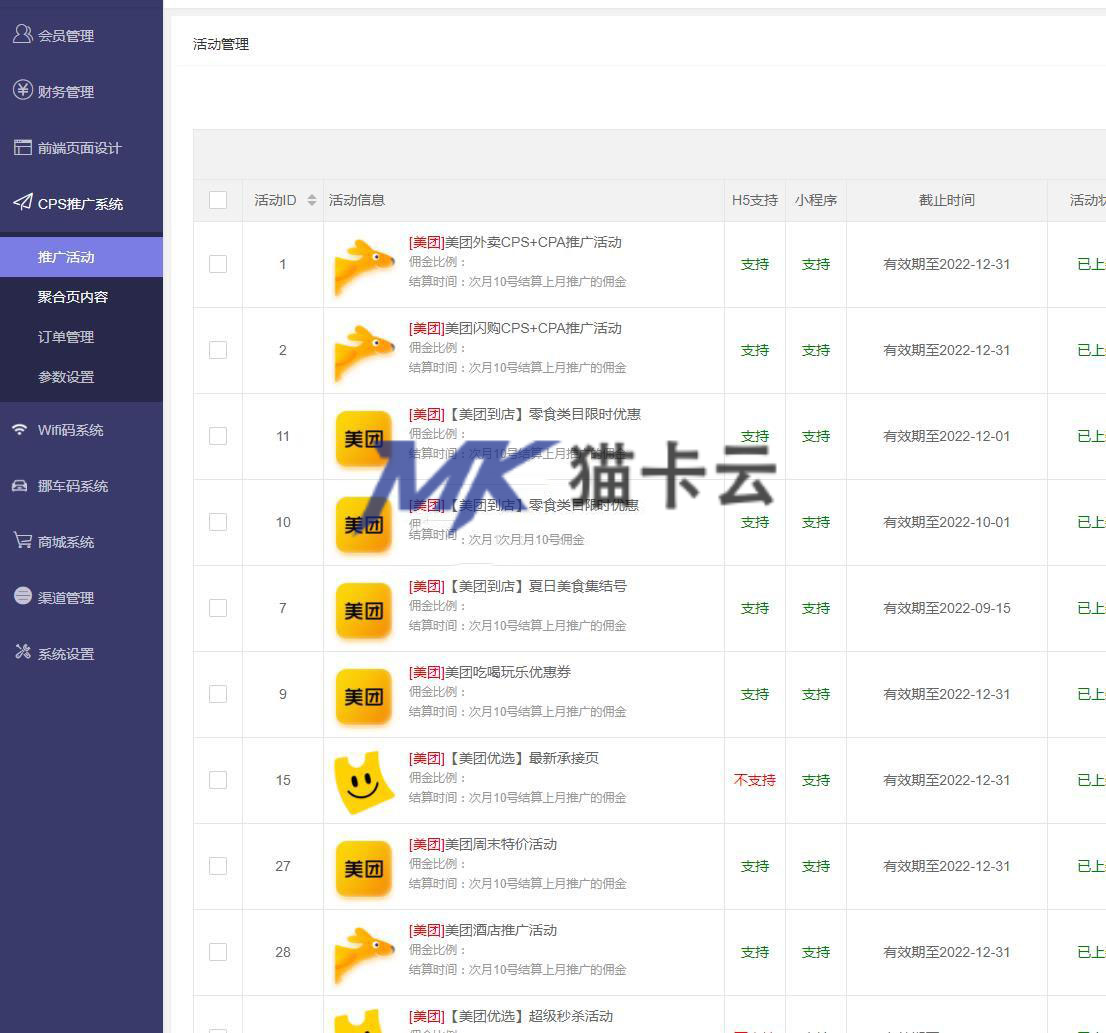Click smiley bag logo of activity 15
The image size is (1106, 1033).
point(364,782)
